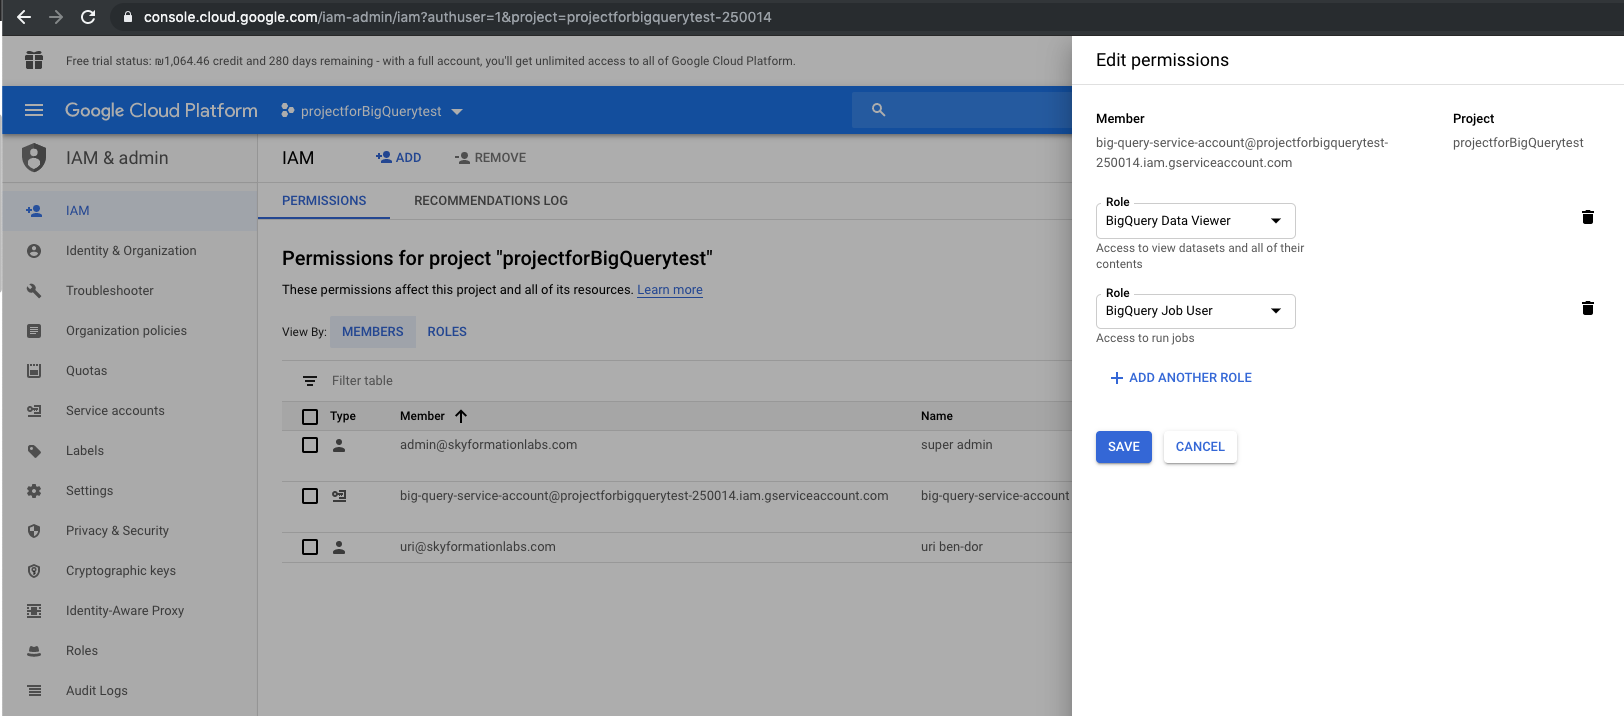This screenshot has height=716, width=1624.
Task: Click the search magnifier icon
Action: pos(878,110)
